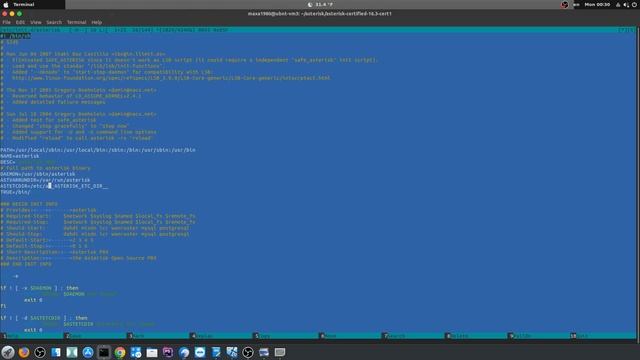The image size is (640, 360).
Task: Click the power icon in the top bar
Action: coord(634,4)
